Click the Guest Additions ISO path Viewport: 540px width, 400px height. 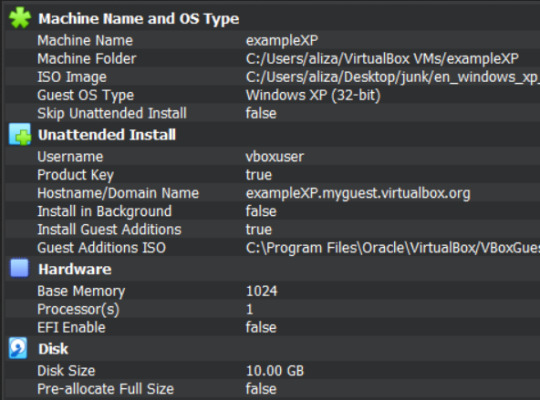392,248
